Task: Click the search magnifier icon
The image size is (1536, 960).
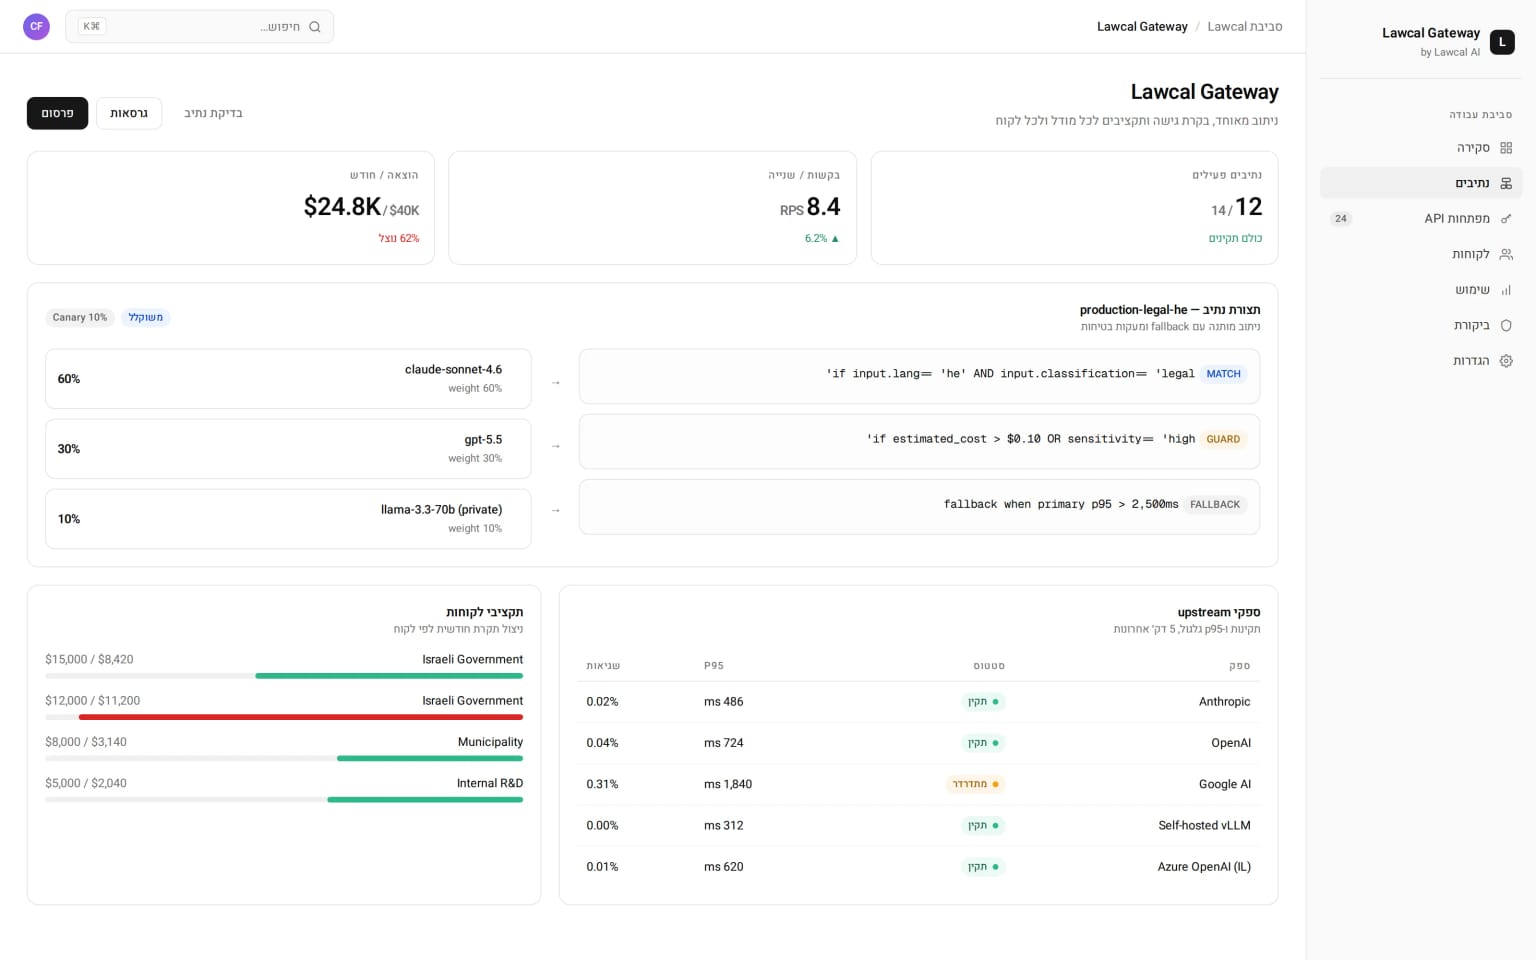Action: click(x=315, y=27)
